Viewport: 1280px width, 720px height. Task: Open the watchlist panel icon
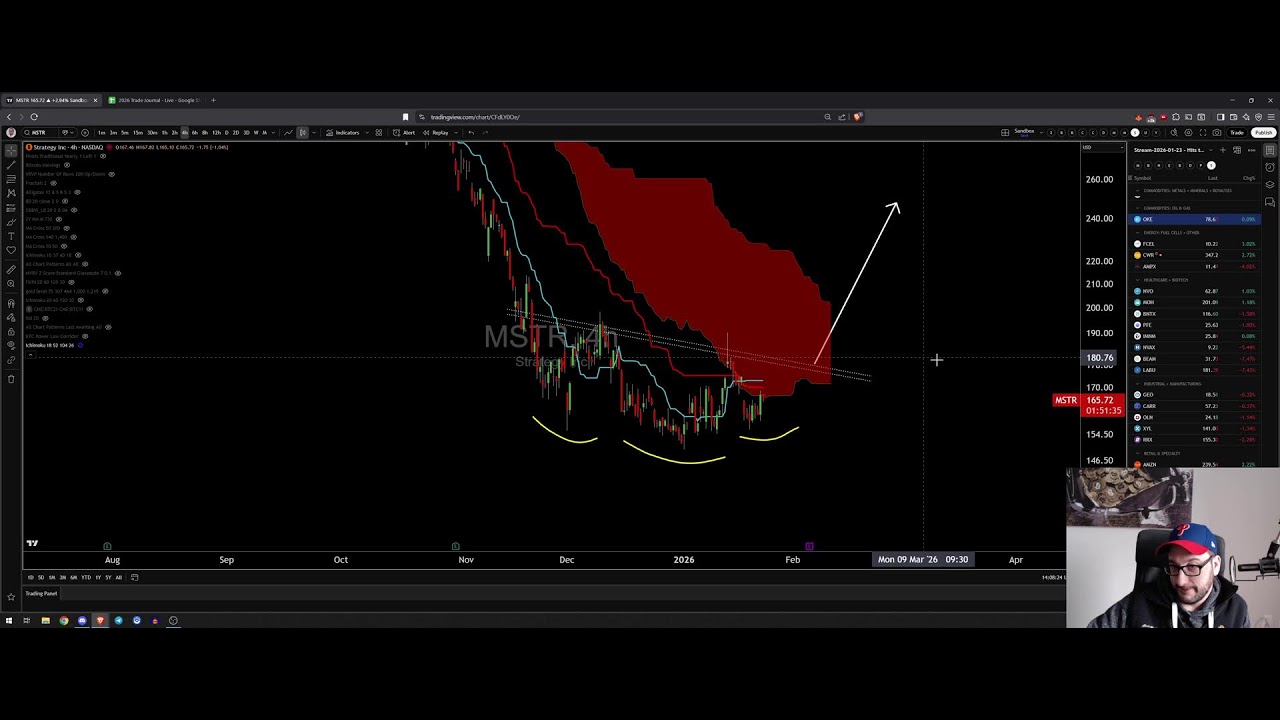pyautogui.click(x=1271, y=150)
